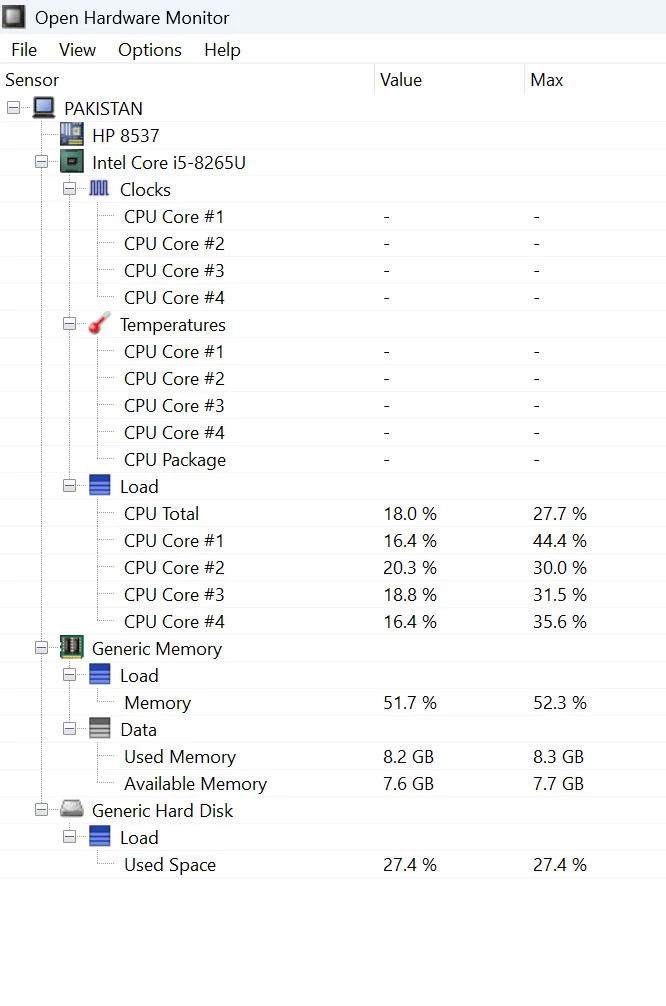Open the File menu
This screenshot has width=666, height=1006.
23,50
